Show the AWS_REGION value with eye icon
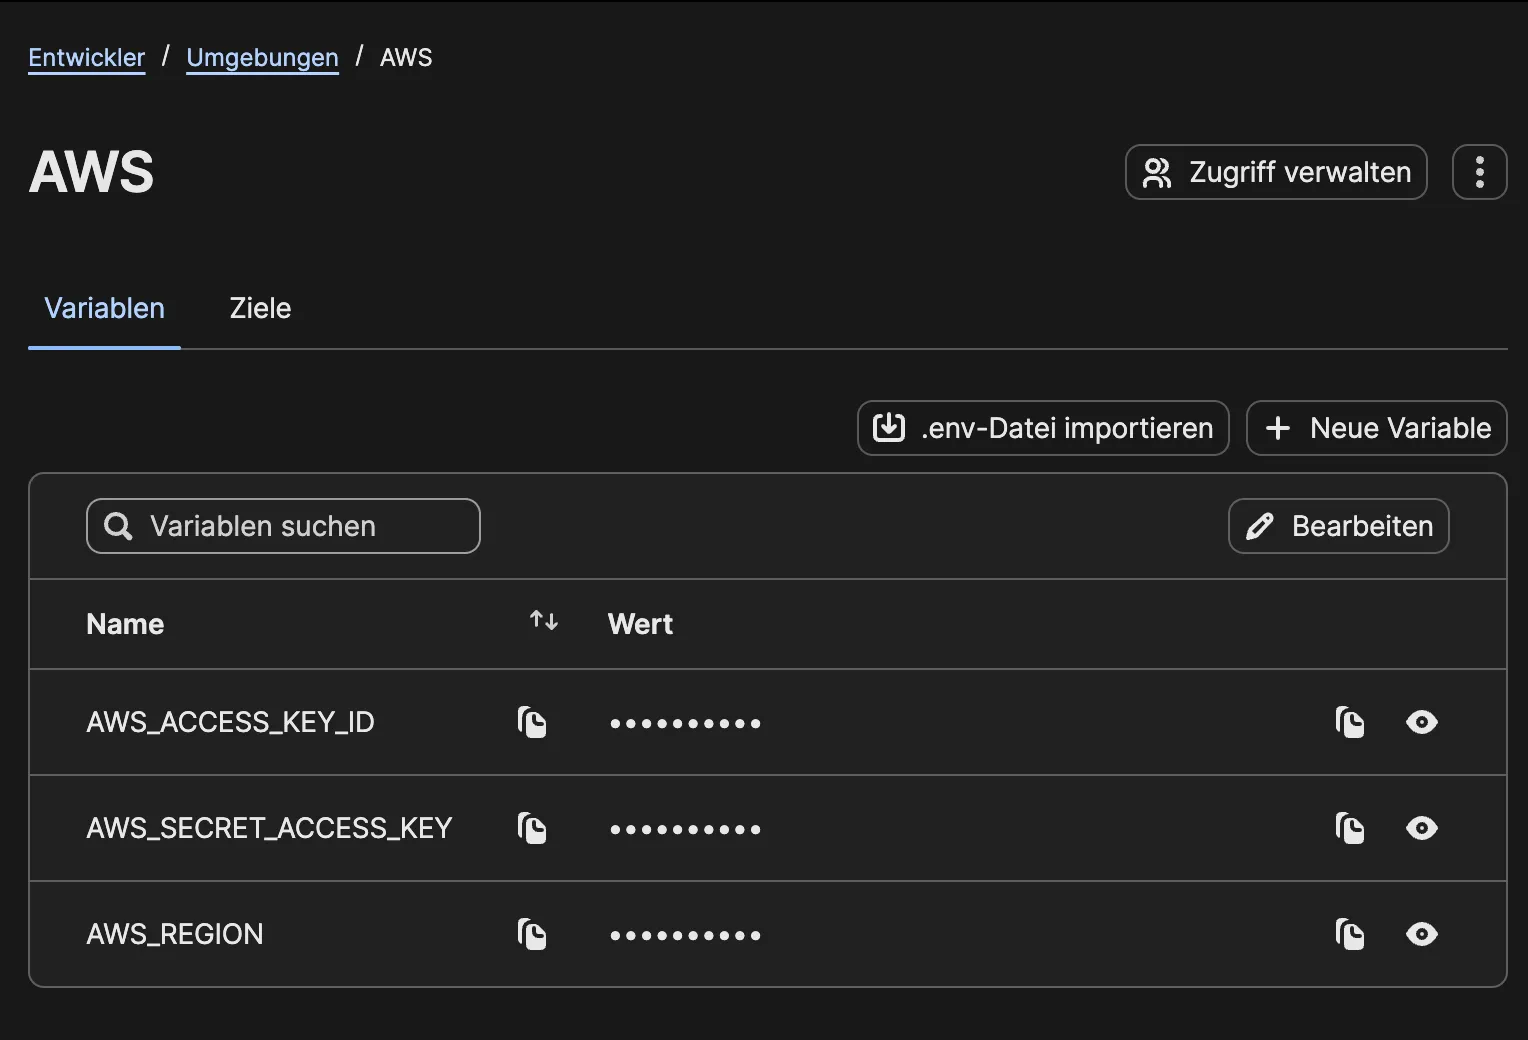1528x1040 pixels. 1422,934
